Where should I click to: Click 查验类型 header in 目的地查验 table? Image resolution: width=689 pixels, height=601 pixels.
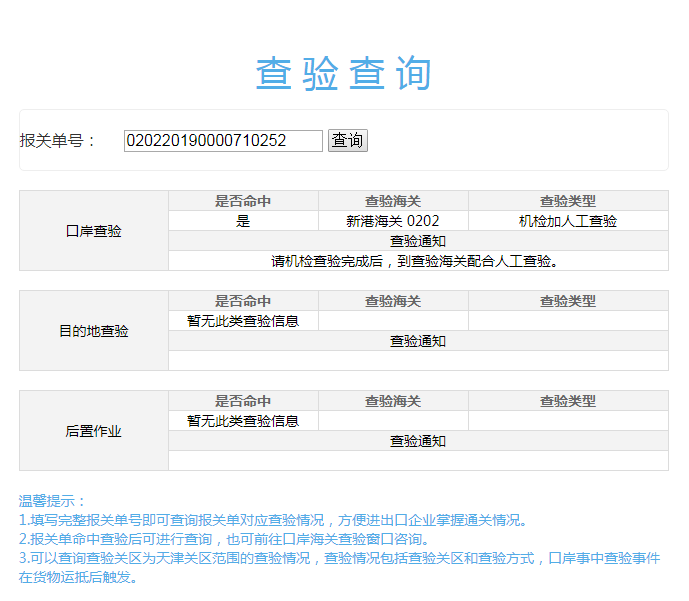(x=568, y=301)
